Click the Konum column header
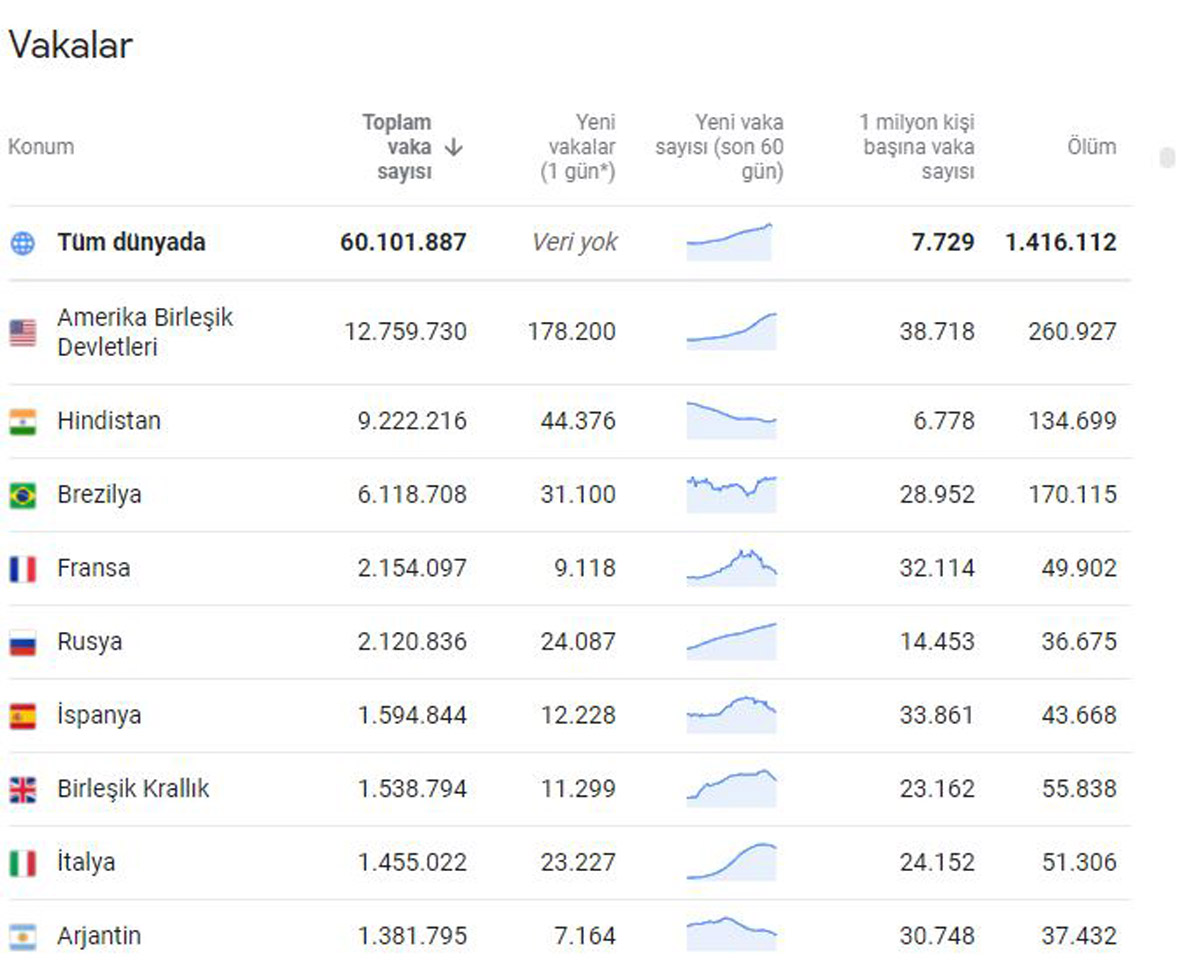 [x=41, y=147]
